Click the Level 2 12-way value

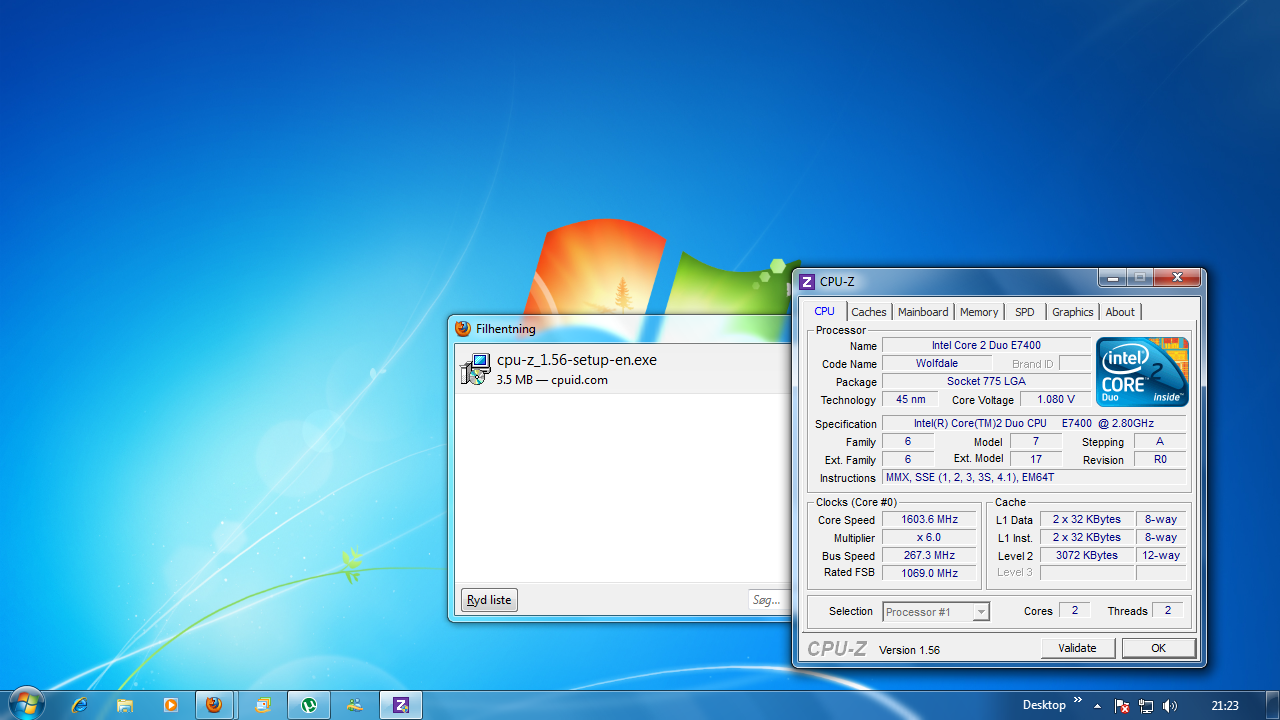(x=1160, y=556)
